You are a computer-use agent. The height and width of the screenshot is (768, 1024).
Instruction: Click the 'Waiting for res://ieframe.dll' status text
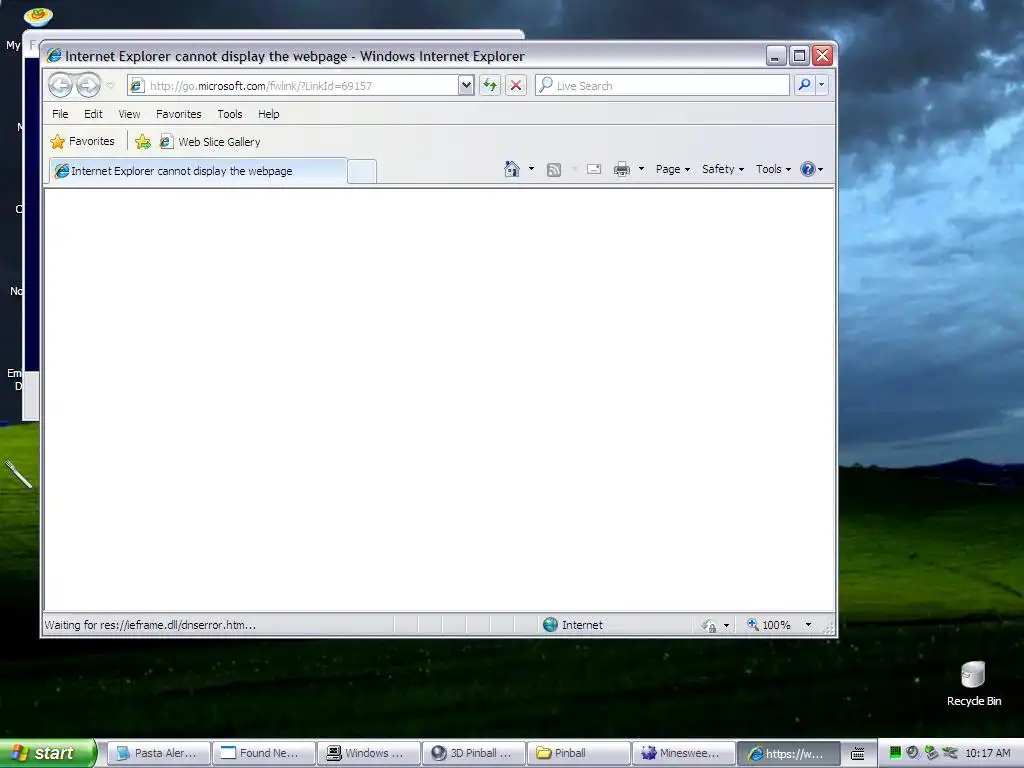coord(150,625)
